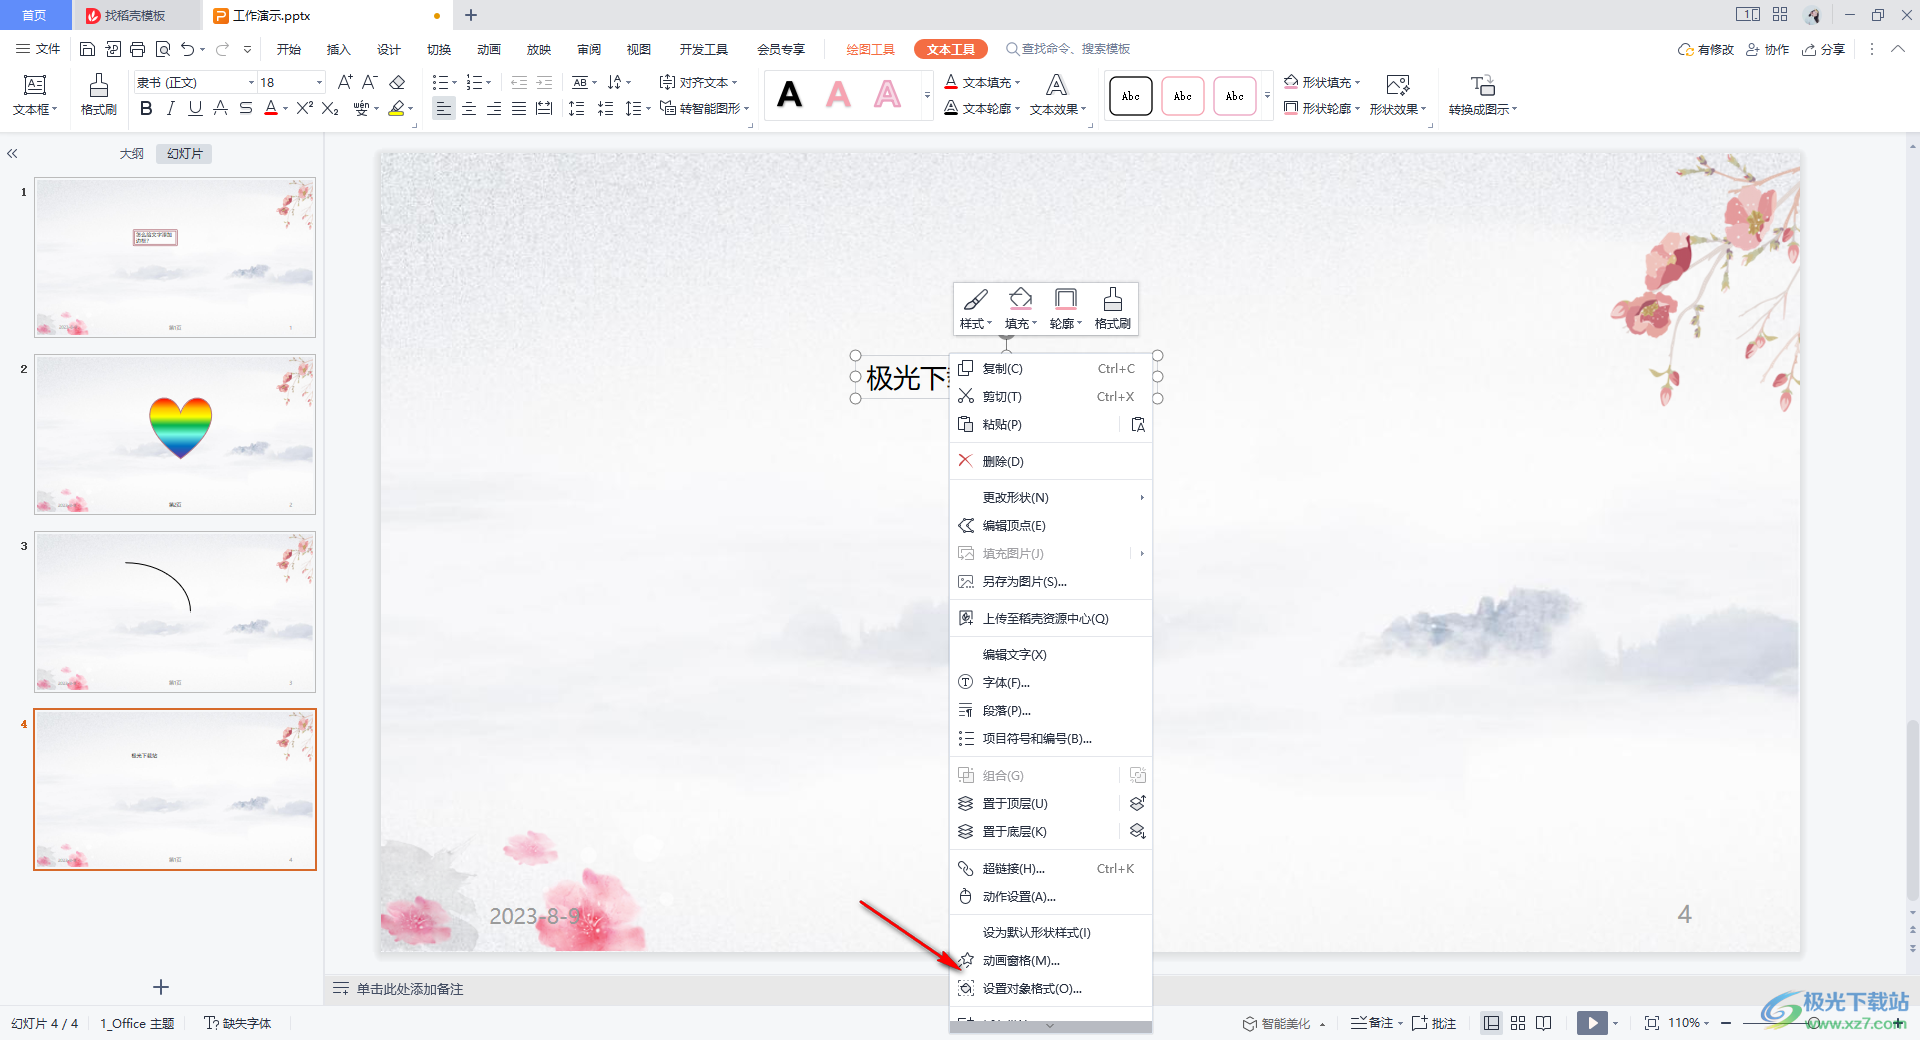Expand the 更改形状 submenu
This screenshot has height=1040, width=1920.
1050,497
